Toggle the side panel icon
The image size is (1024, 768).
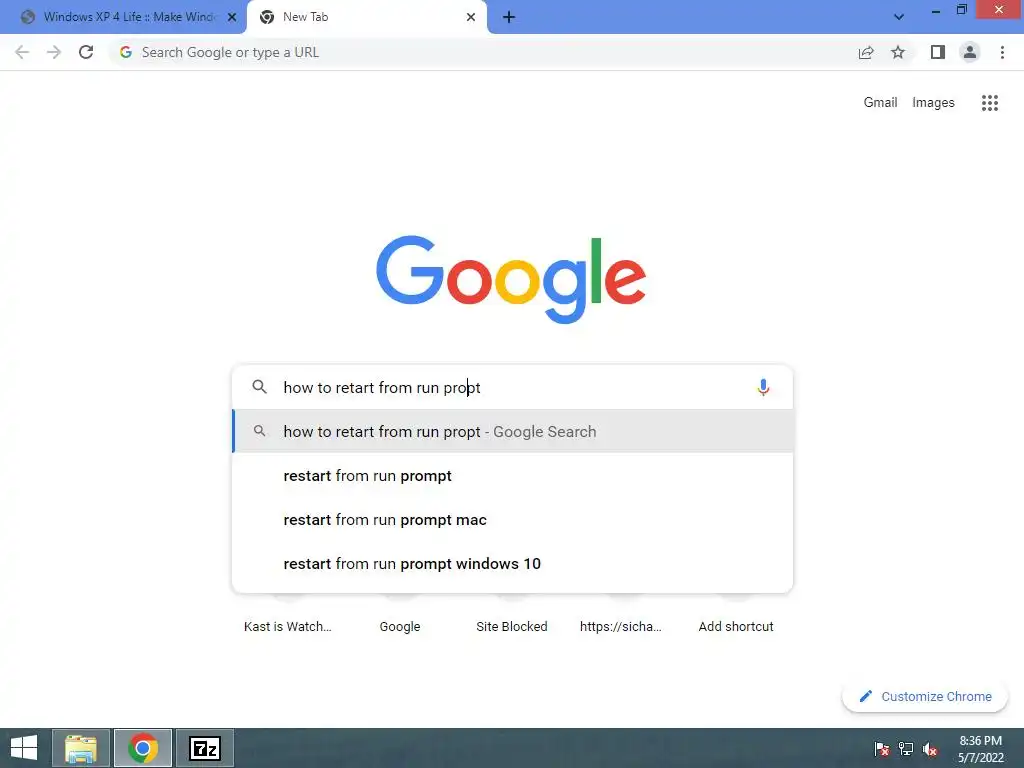pos(938,52)
